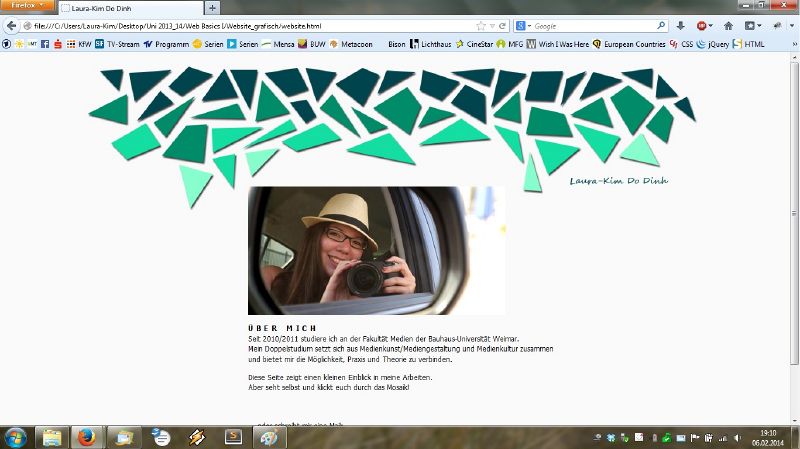Open the red Sparkasse bookmark icon

coord(58,44)
